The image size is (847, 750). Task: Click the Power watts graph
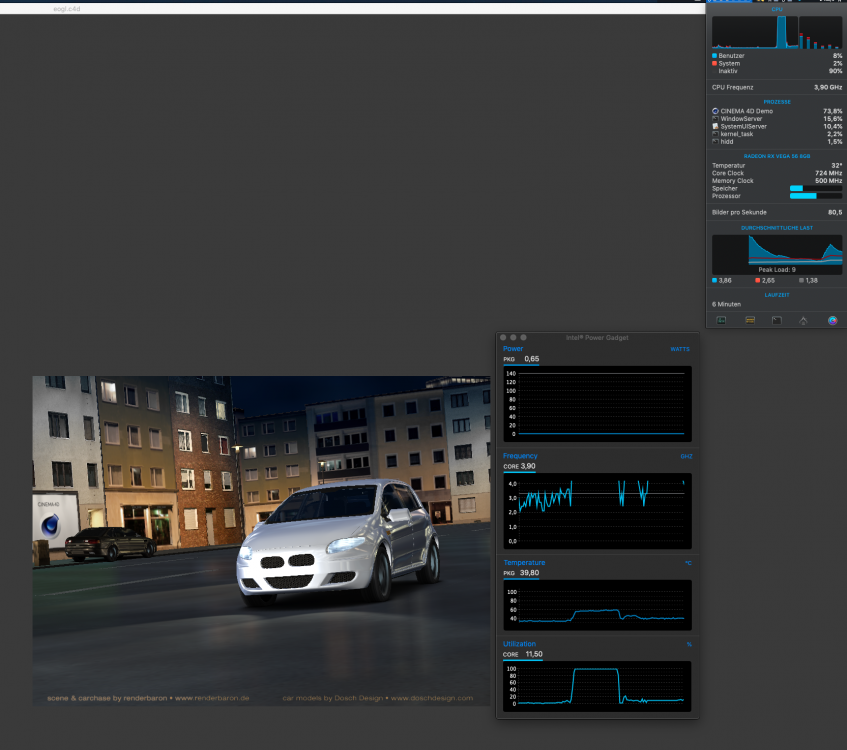597,404
